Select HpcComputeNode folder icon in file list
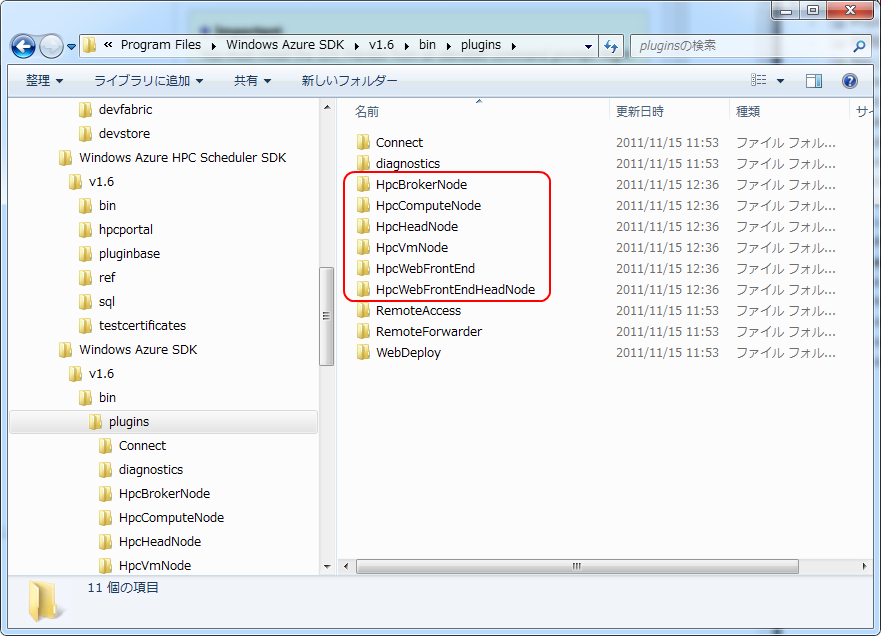The width and height of the screenshot is (881, 636). point(363,205)
